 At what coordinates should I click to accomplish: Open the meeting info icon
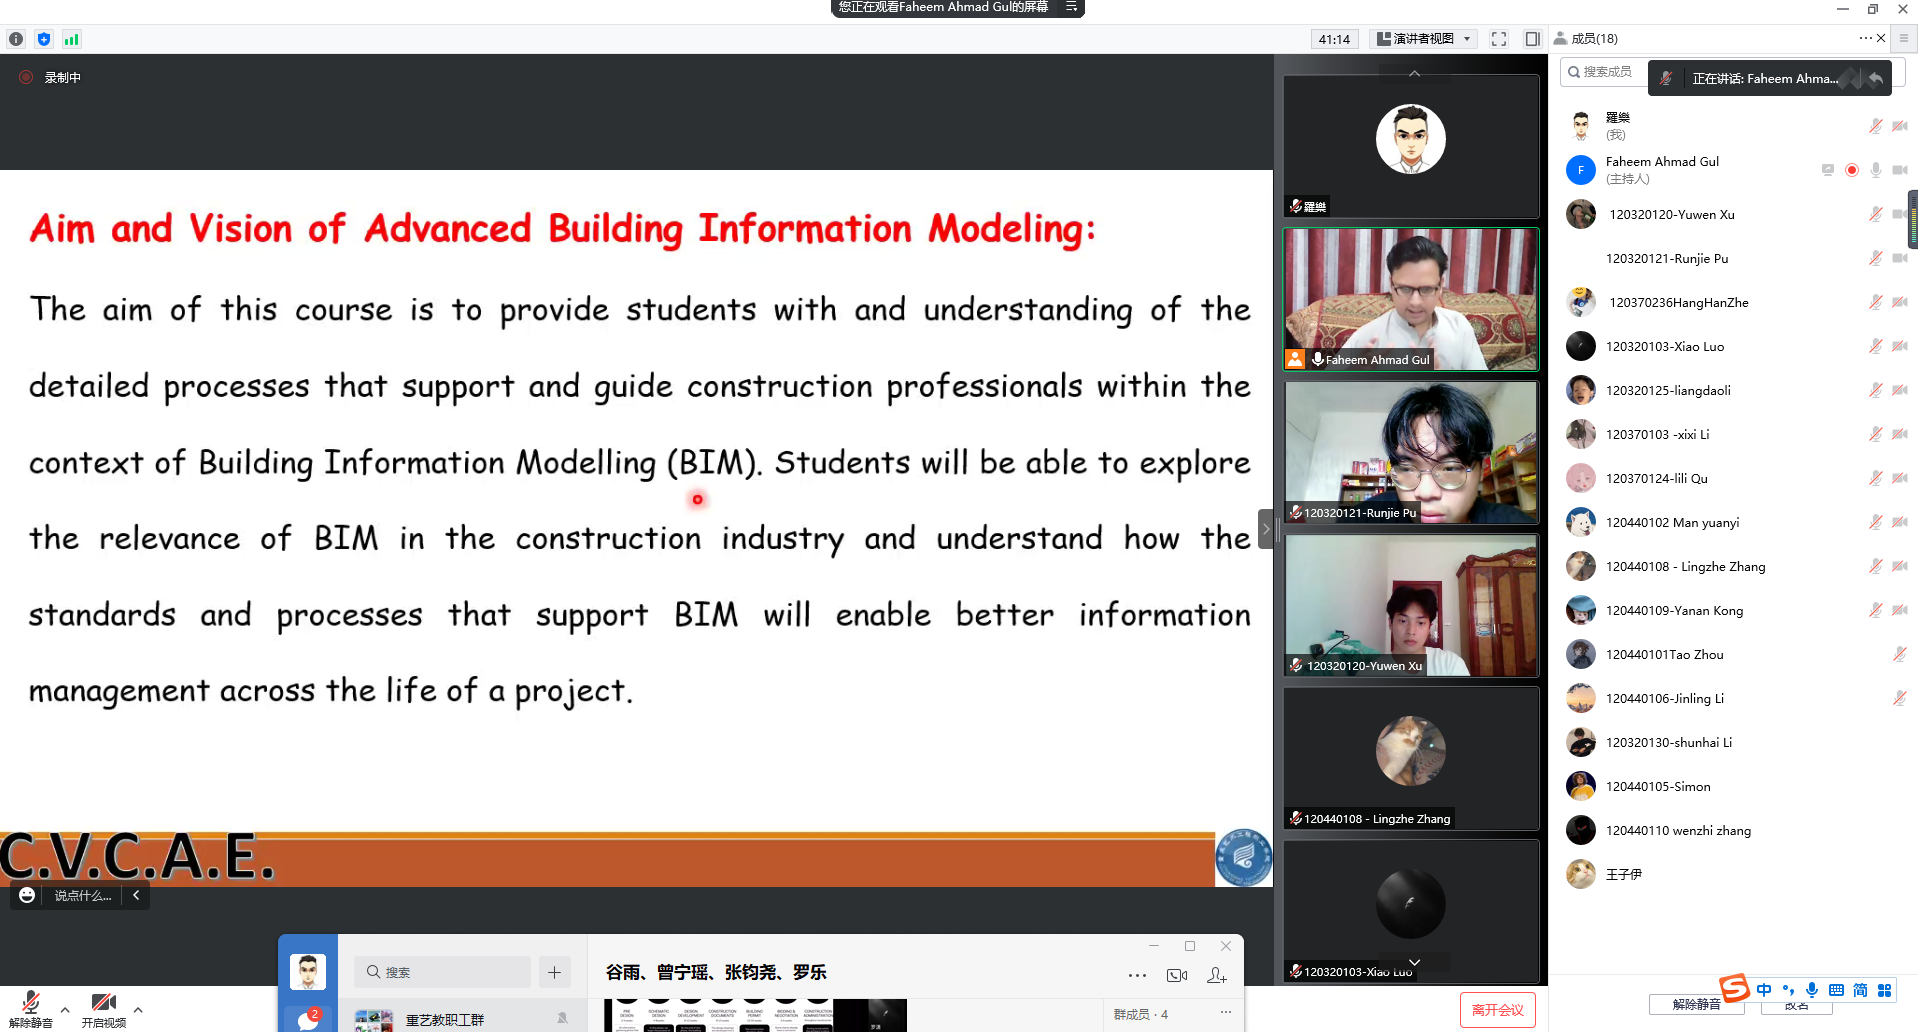16,39
